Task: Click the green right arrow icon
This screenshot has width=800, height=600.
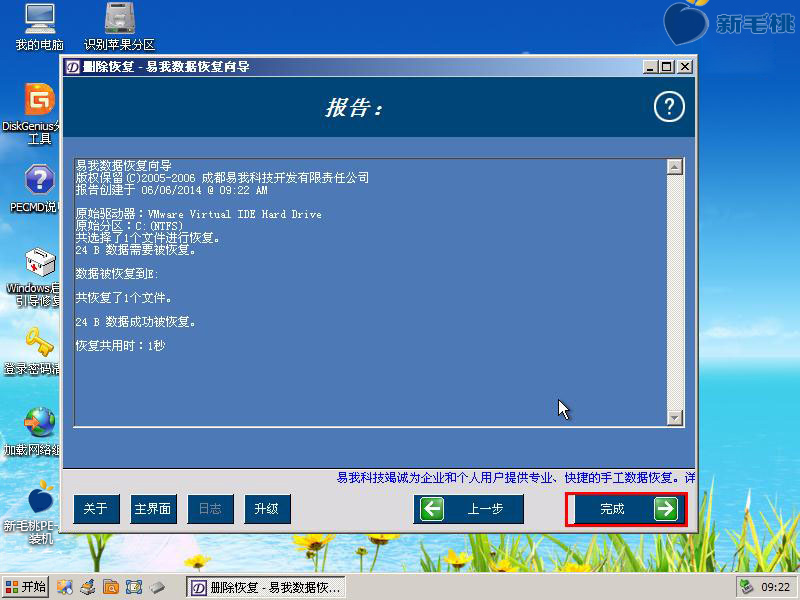Action: pos(666,509)
